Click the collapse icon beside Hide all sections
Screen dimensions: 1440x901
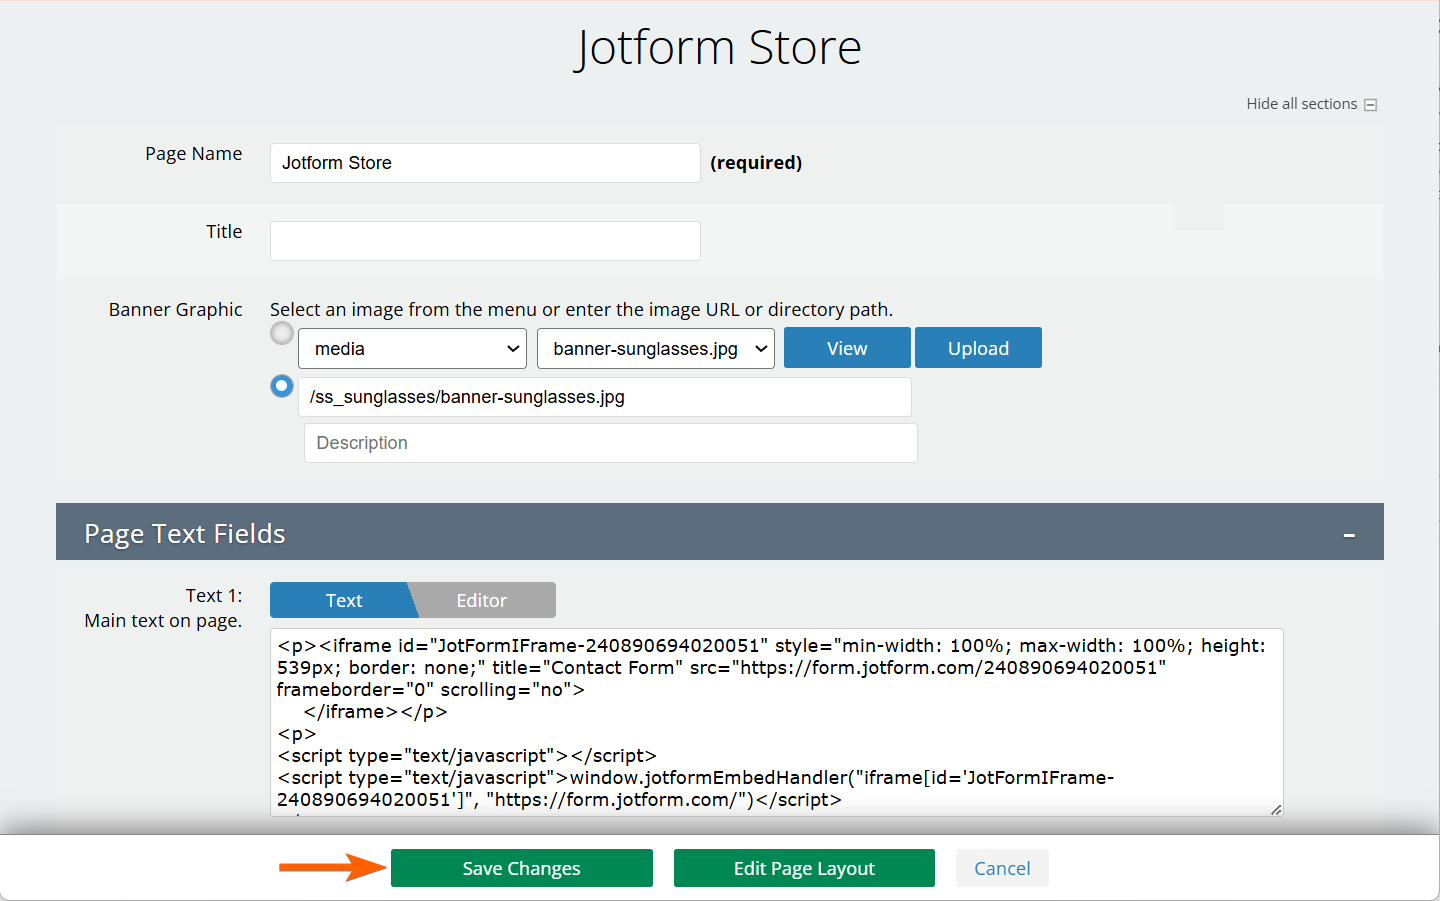1371,105
